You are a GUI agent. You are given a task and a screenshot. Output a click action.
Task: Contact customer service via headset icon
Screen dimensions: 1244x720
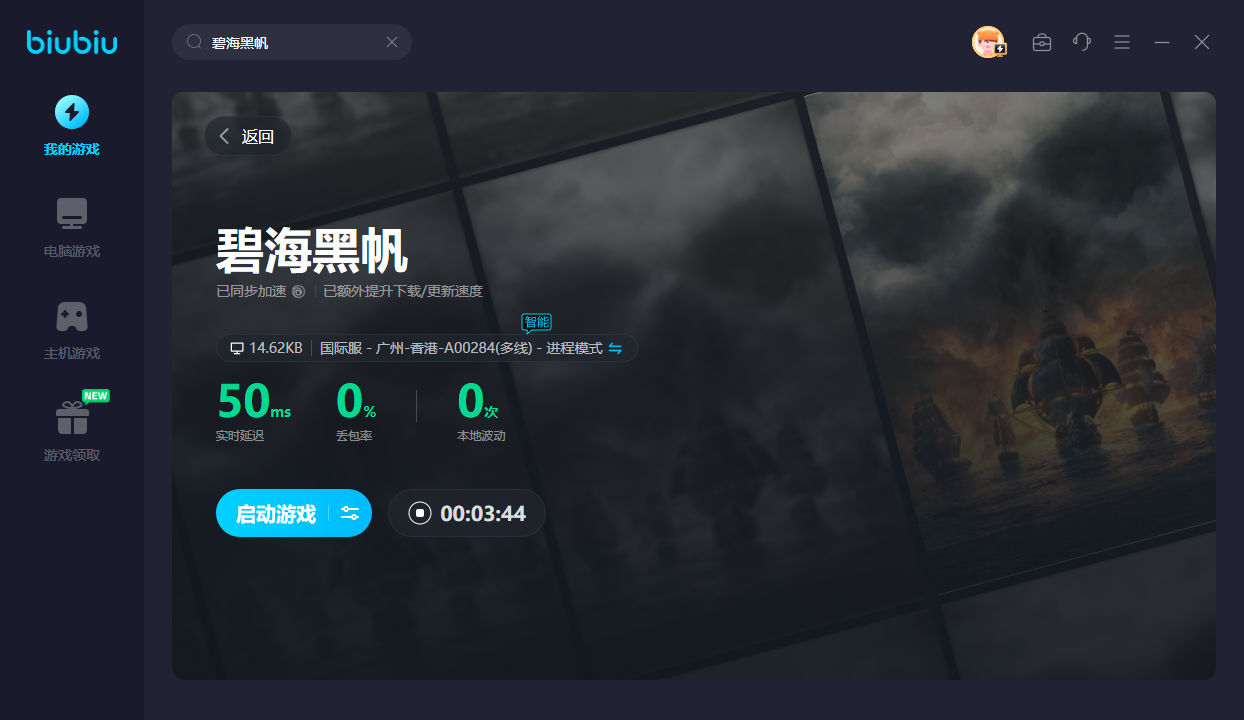tap(1082, 42)
